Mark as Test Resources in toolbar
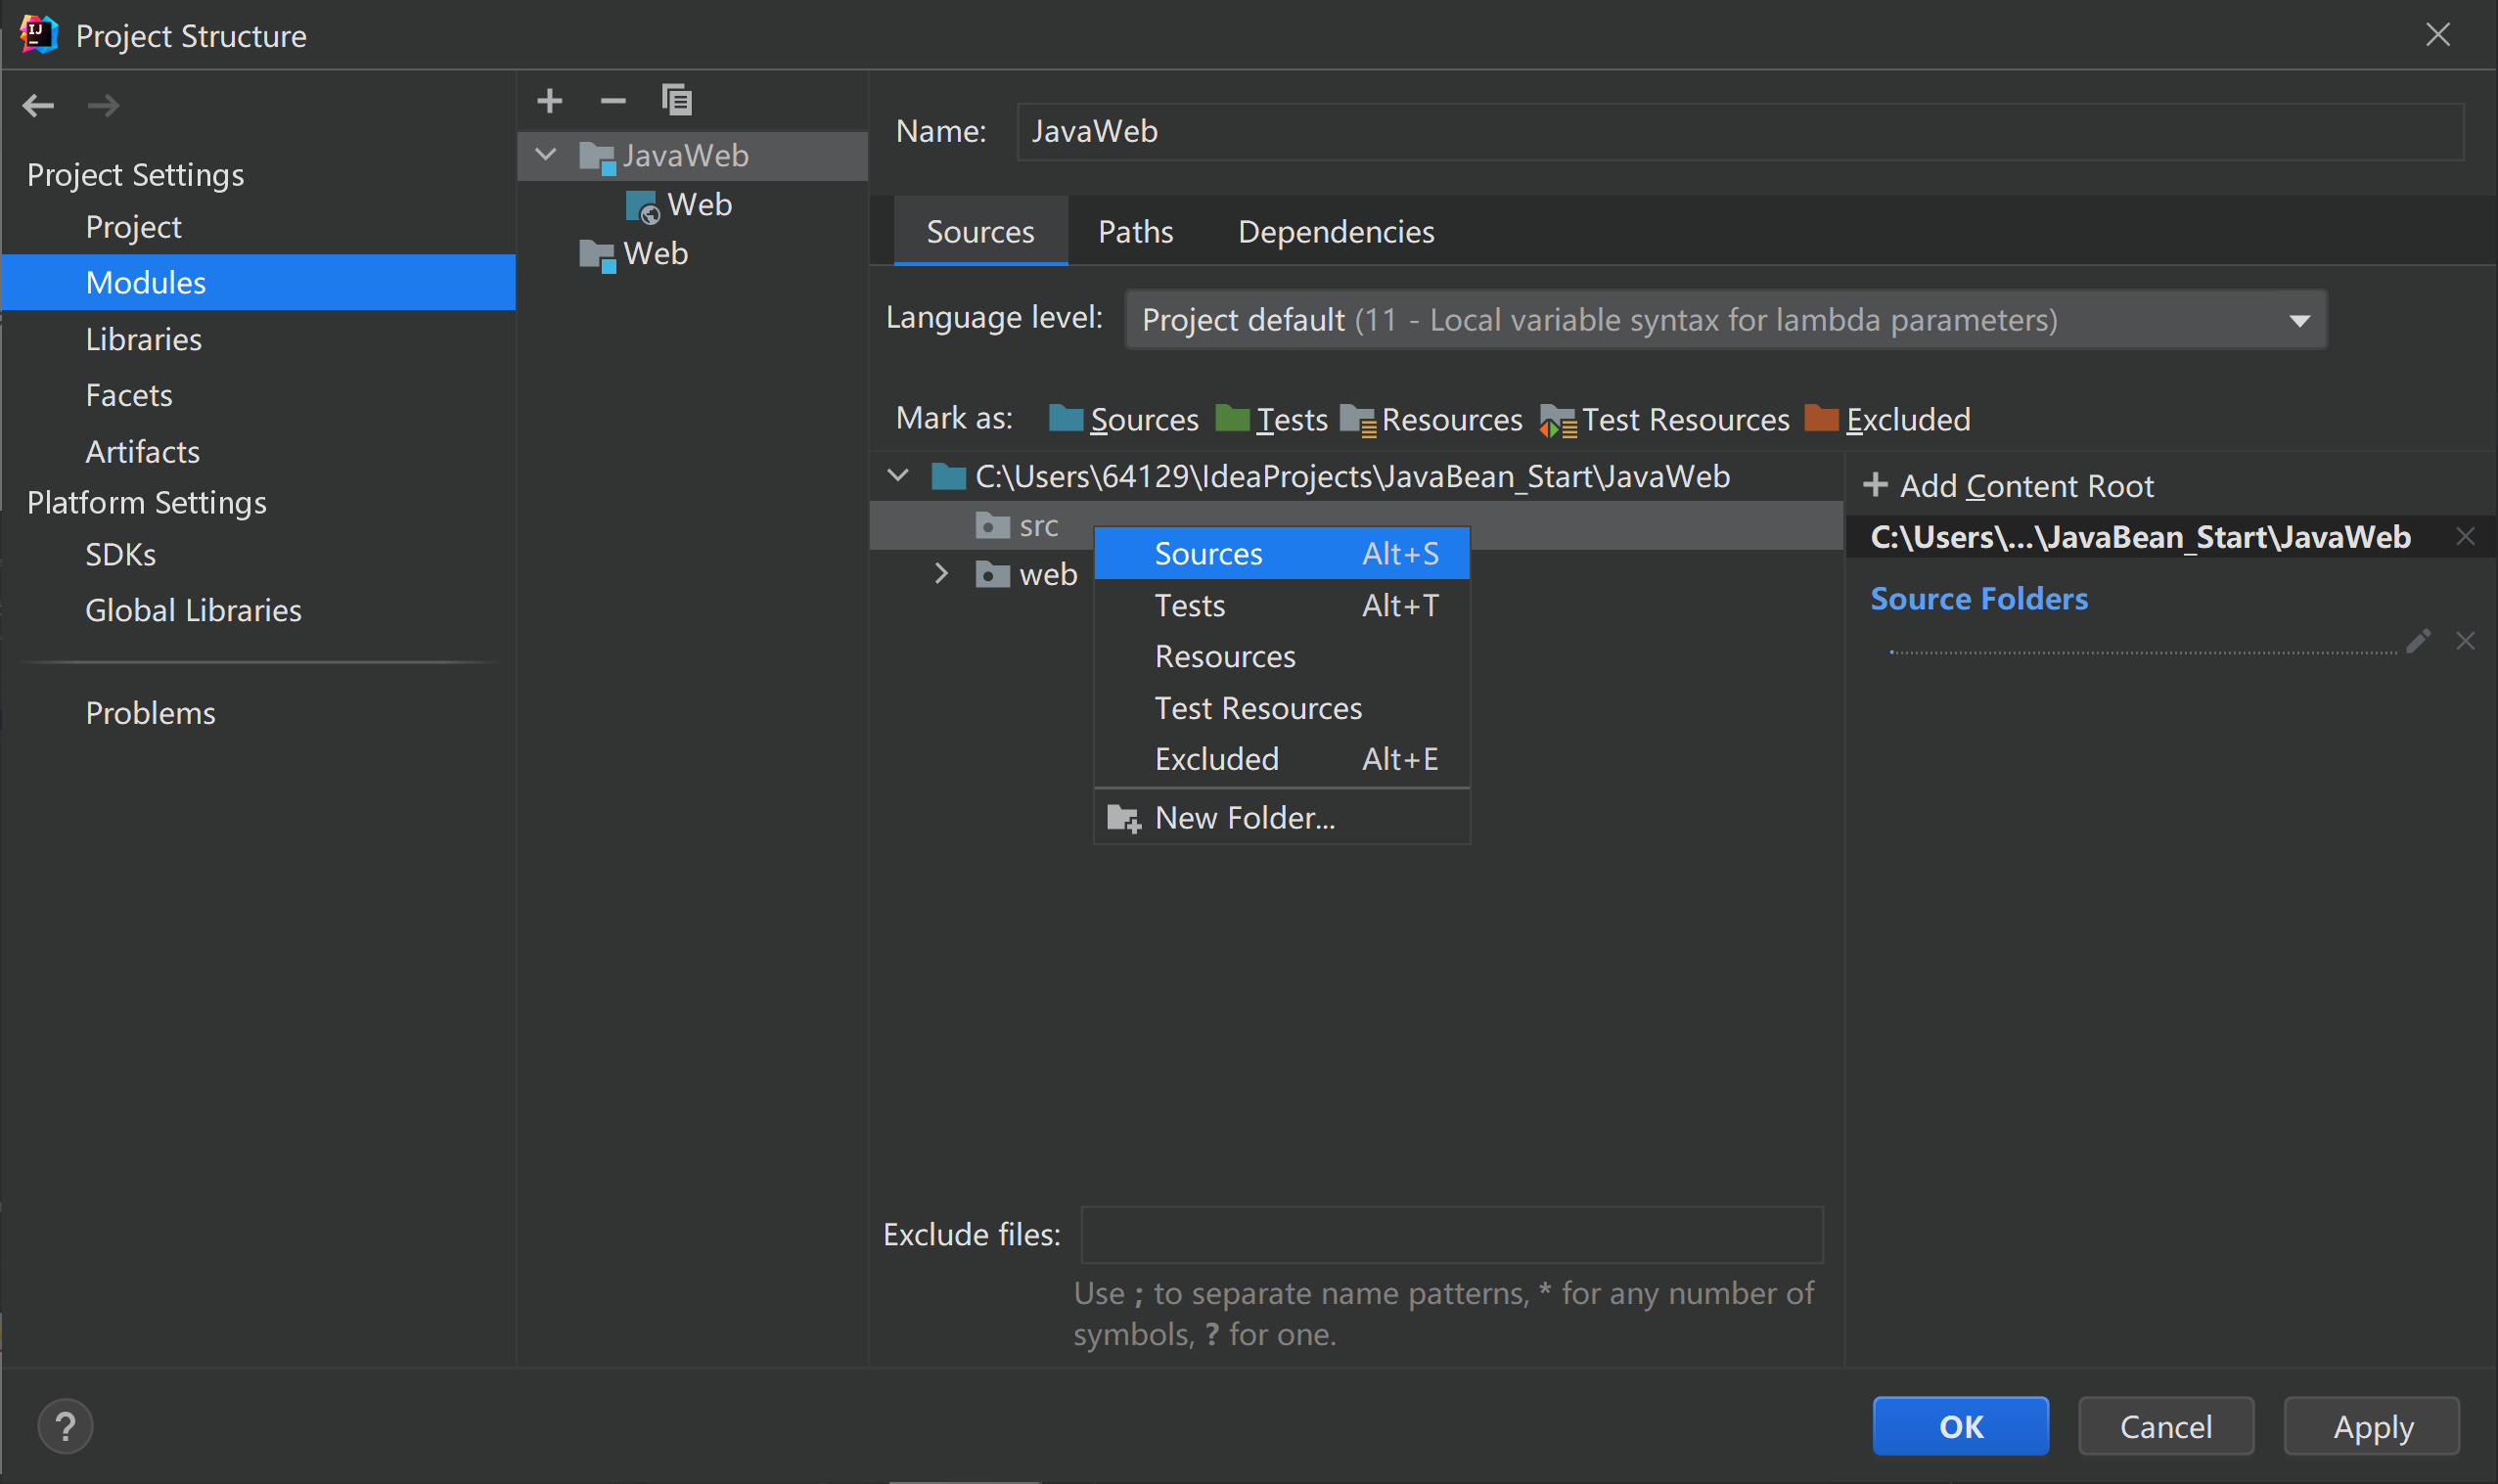 point(1665,419)
